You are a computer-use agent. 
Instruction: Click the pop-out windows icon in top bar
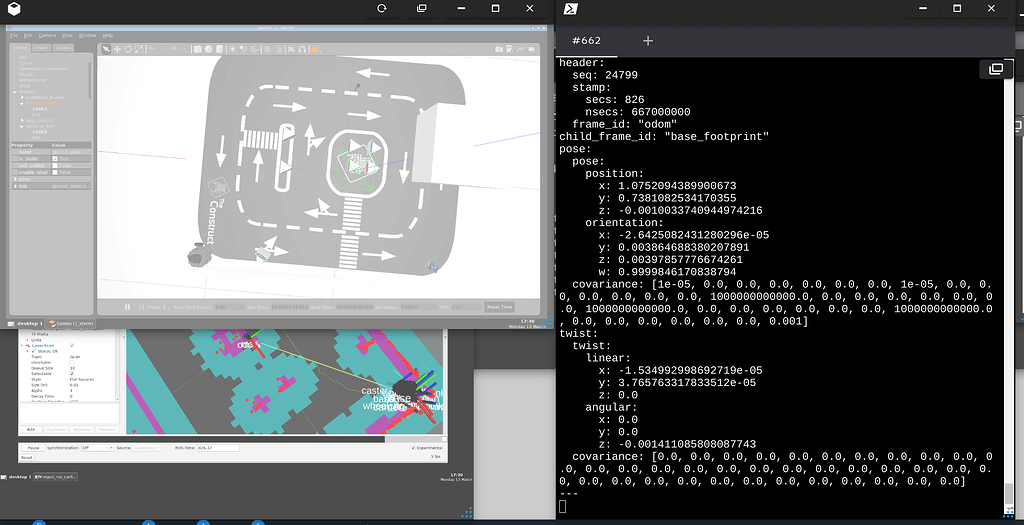[421, 8]
